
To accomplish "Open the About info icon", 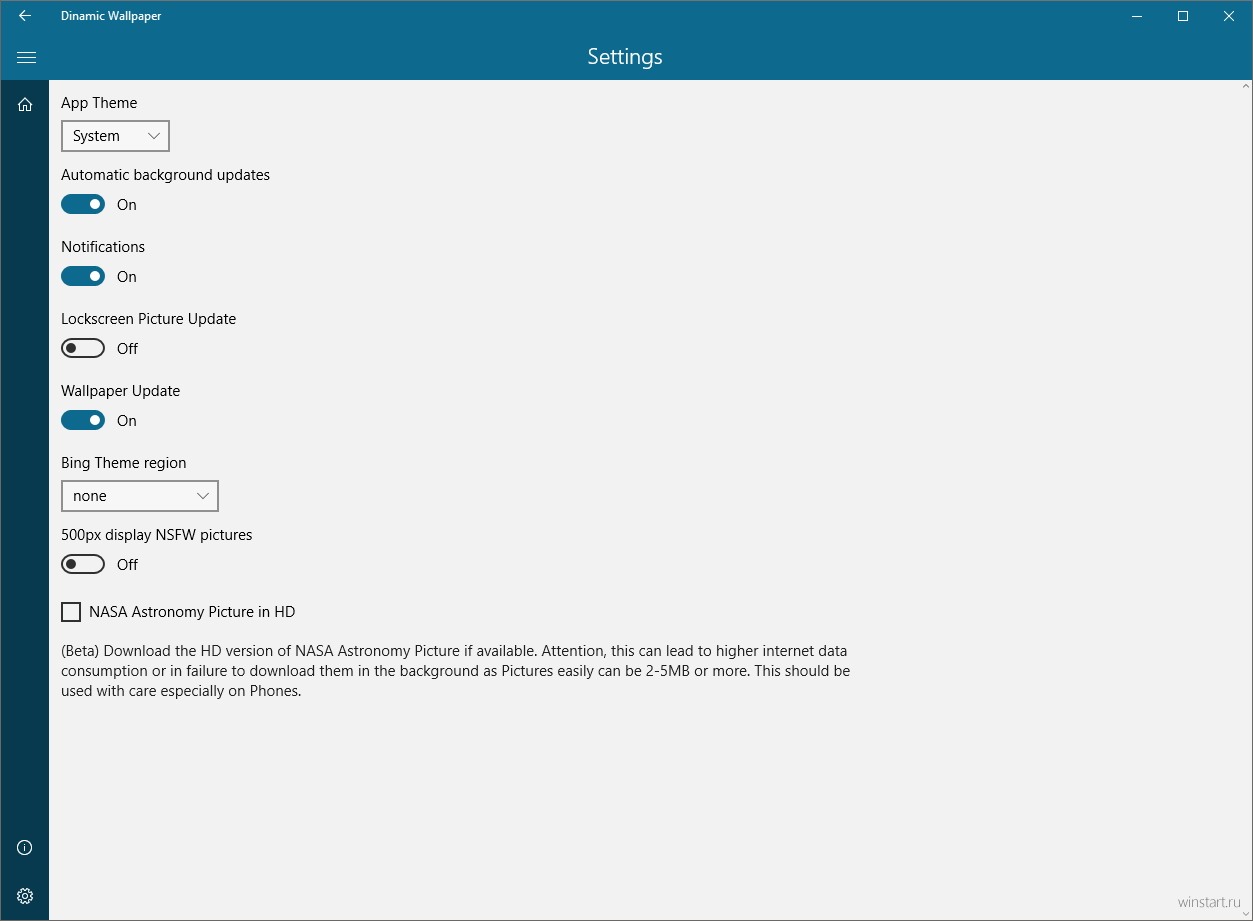I will (25, 848).
